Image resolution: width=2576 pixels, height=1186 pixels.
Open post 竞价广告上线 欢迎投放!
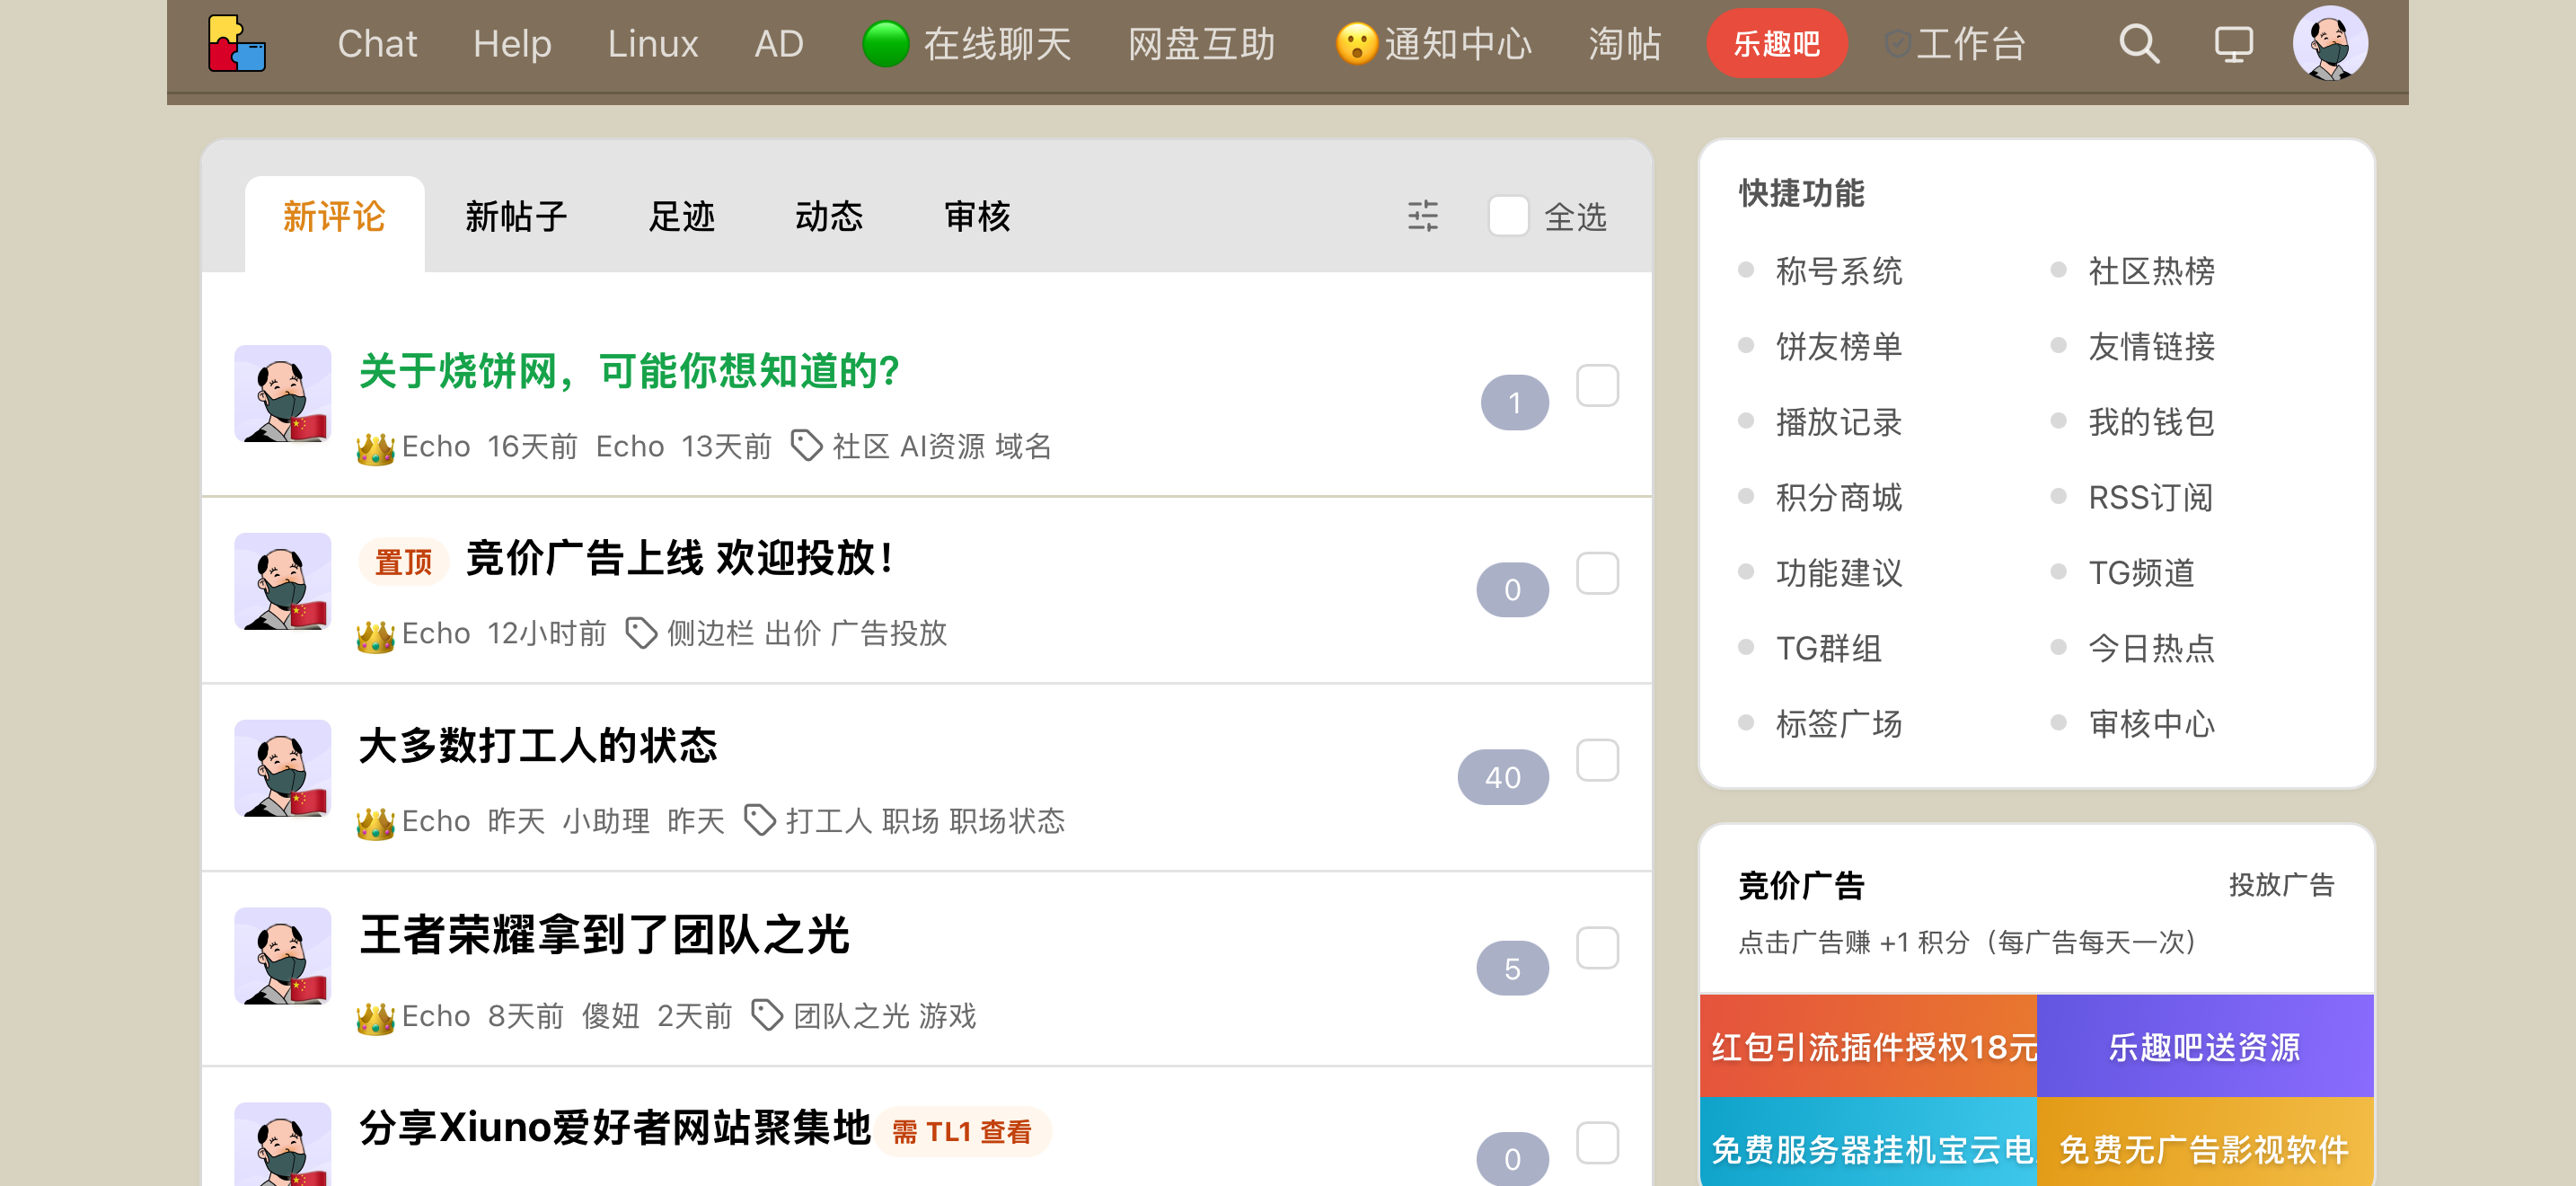click(x=680, y=558)
